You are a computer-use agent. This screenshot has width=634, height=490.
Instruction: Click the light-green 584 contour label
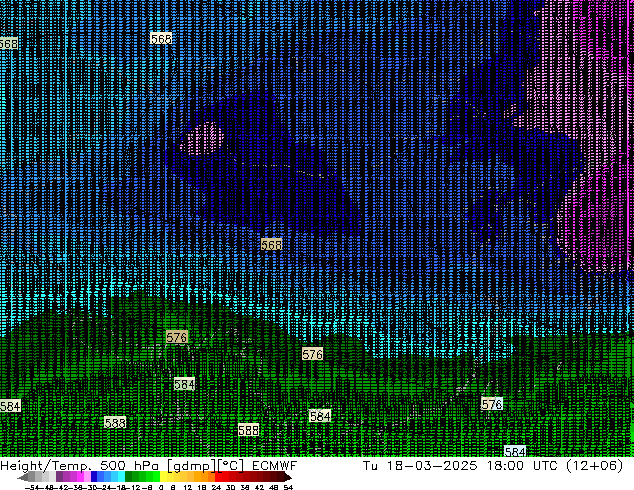pyautogui.click(x=184, y=384)
